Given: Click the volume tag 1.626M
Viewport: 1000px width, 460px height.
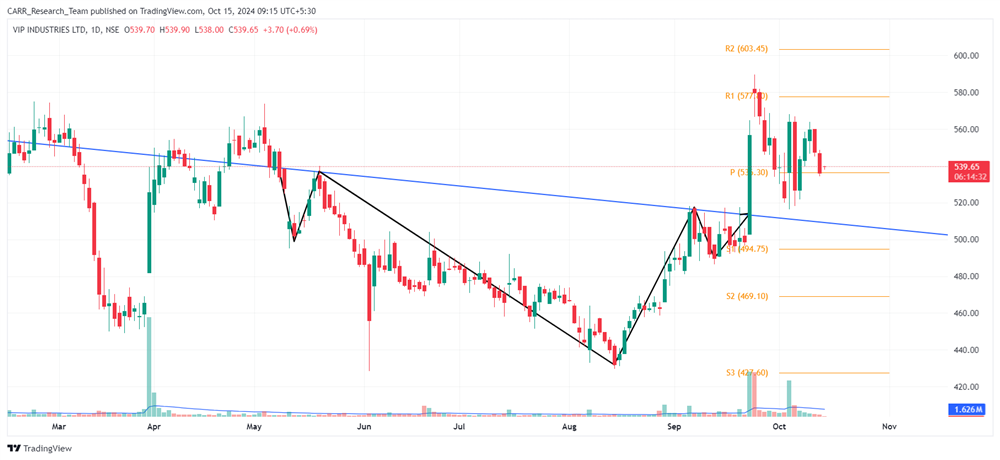Looking at the screenshot, I should coord(967,408).
